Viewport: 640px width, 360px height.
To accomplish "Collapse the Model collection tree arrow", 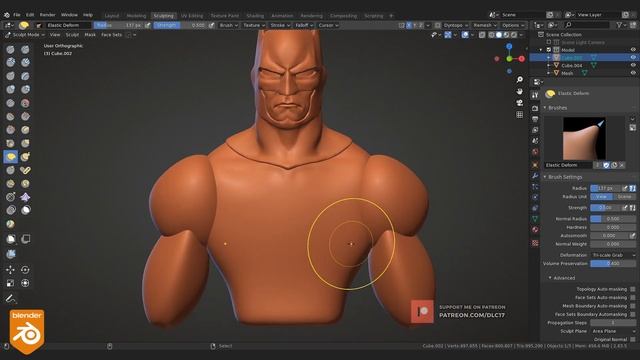I will click(542, 50).
